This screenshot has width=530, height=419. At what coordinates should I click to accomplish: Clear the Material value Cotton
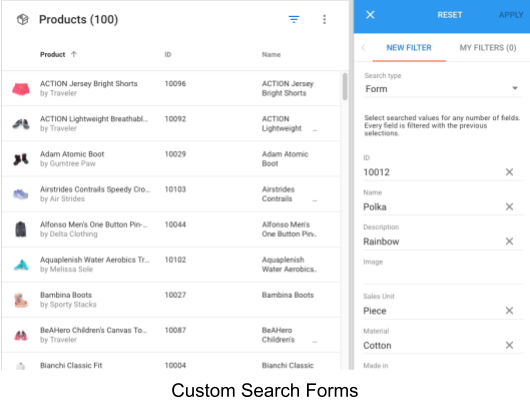[509, 345]
